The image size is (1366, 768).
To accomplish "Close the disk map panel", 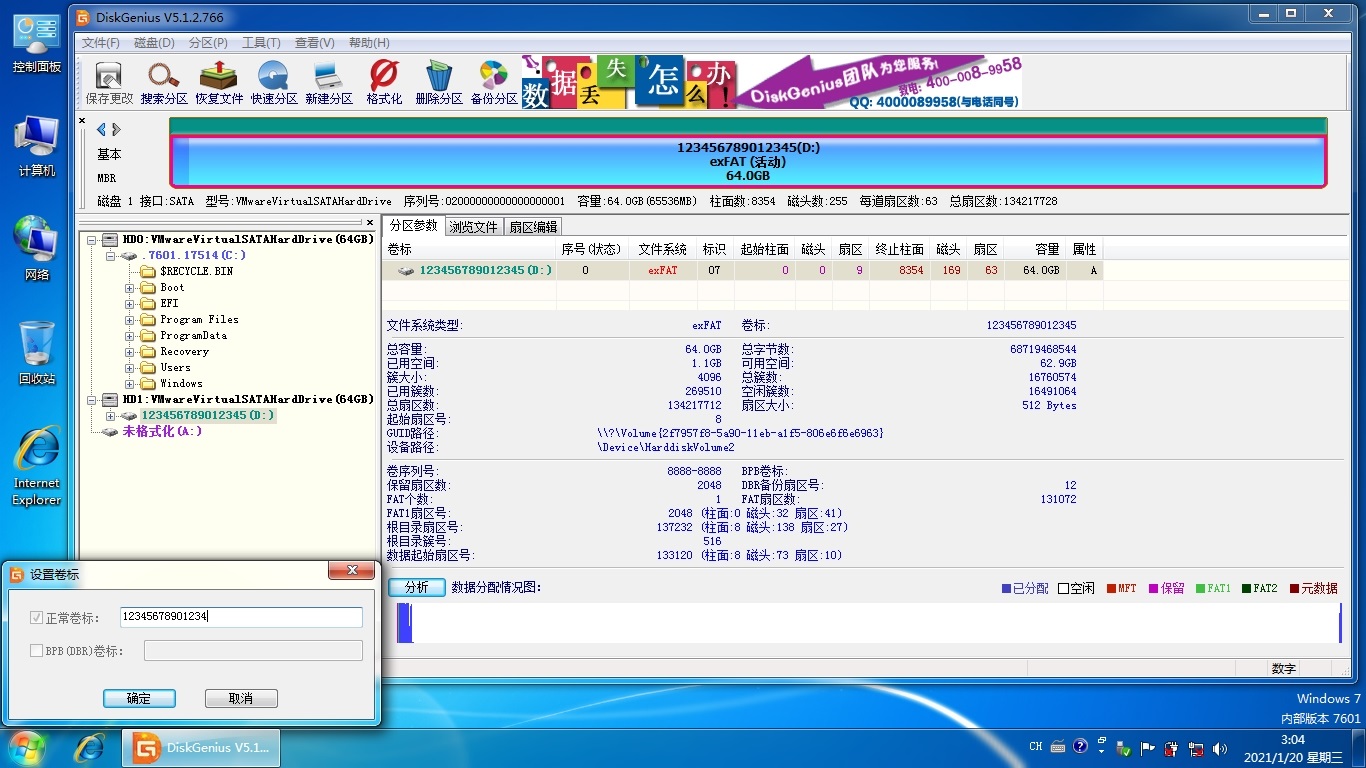I will 82,121.
